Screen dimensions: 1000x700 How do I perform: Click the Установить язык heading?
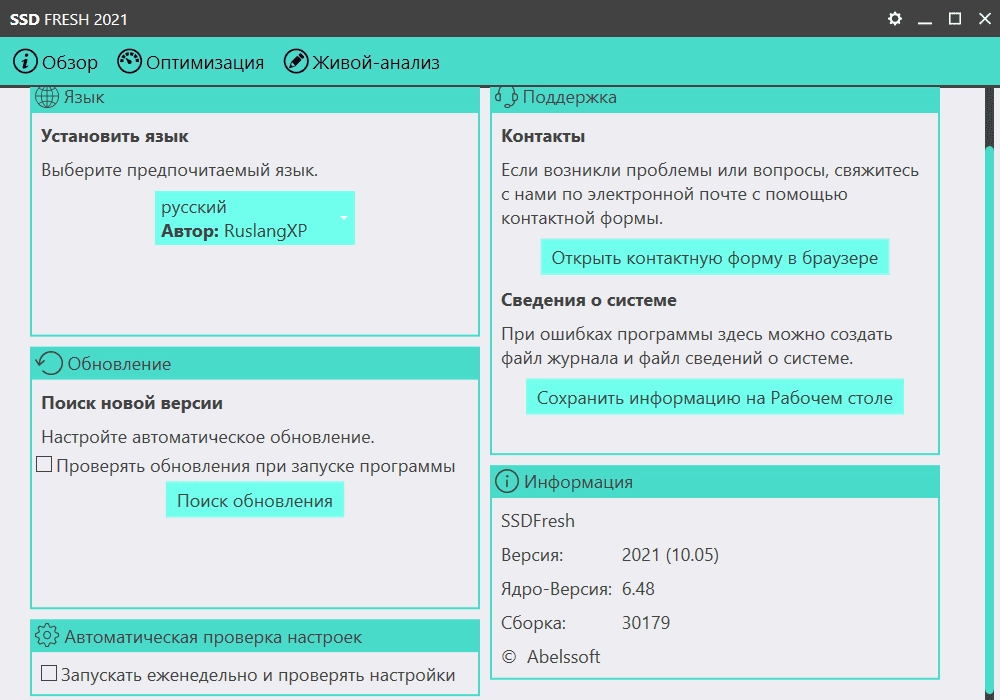pyautogui.click(x=115, y=136)
